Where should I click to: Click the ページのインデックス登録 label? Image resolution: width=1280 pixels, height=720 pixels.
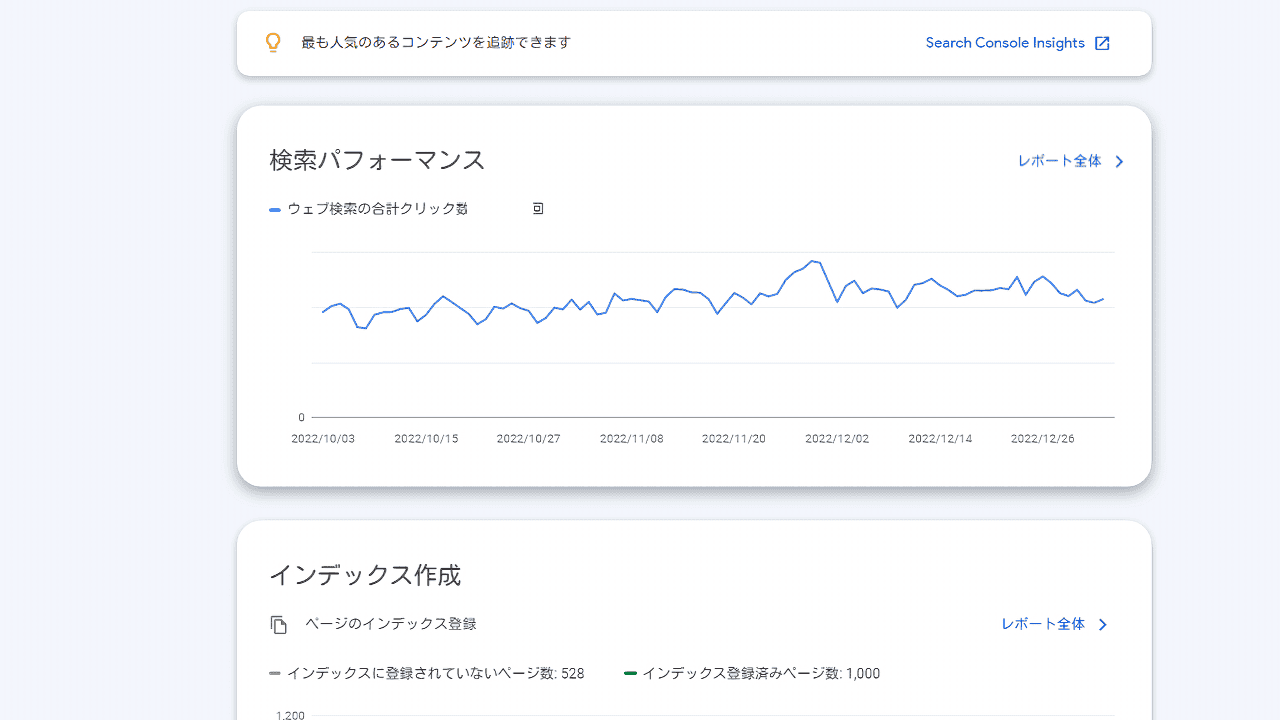point(391,624)
